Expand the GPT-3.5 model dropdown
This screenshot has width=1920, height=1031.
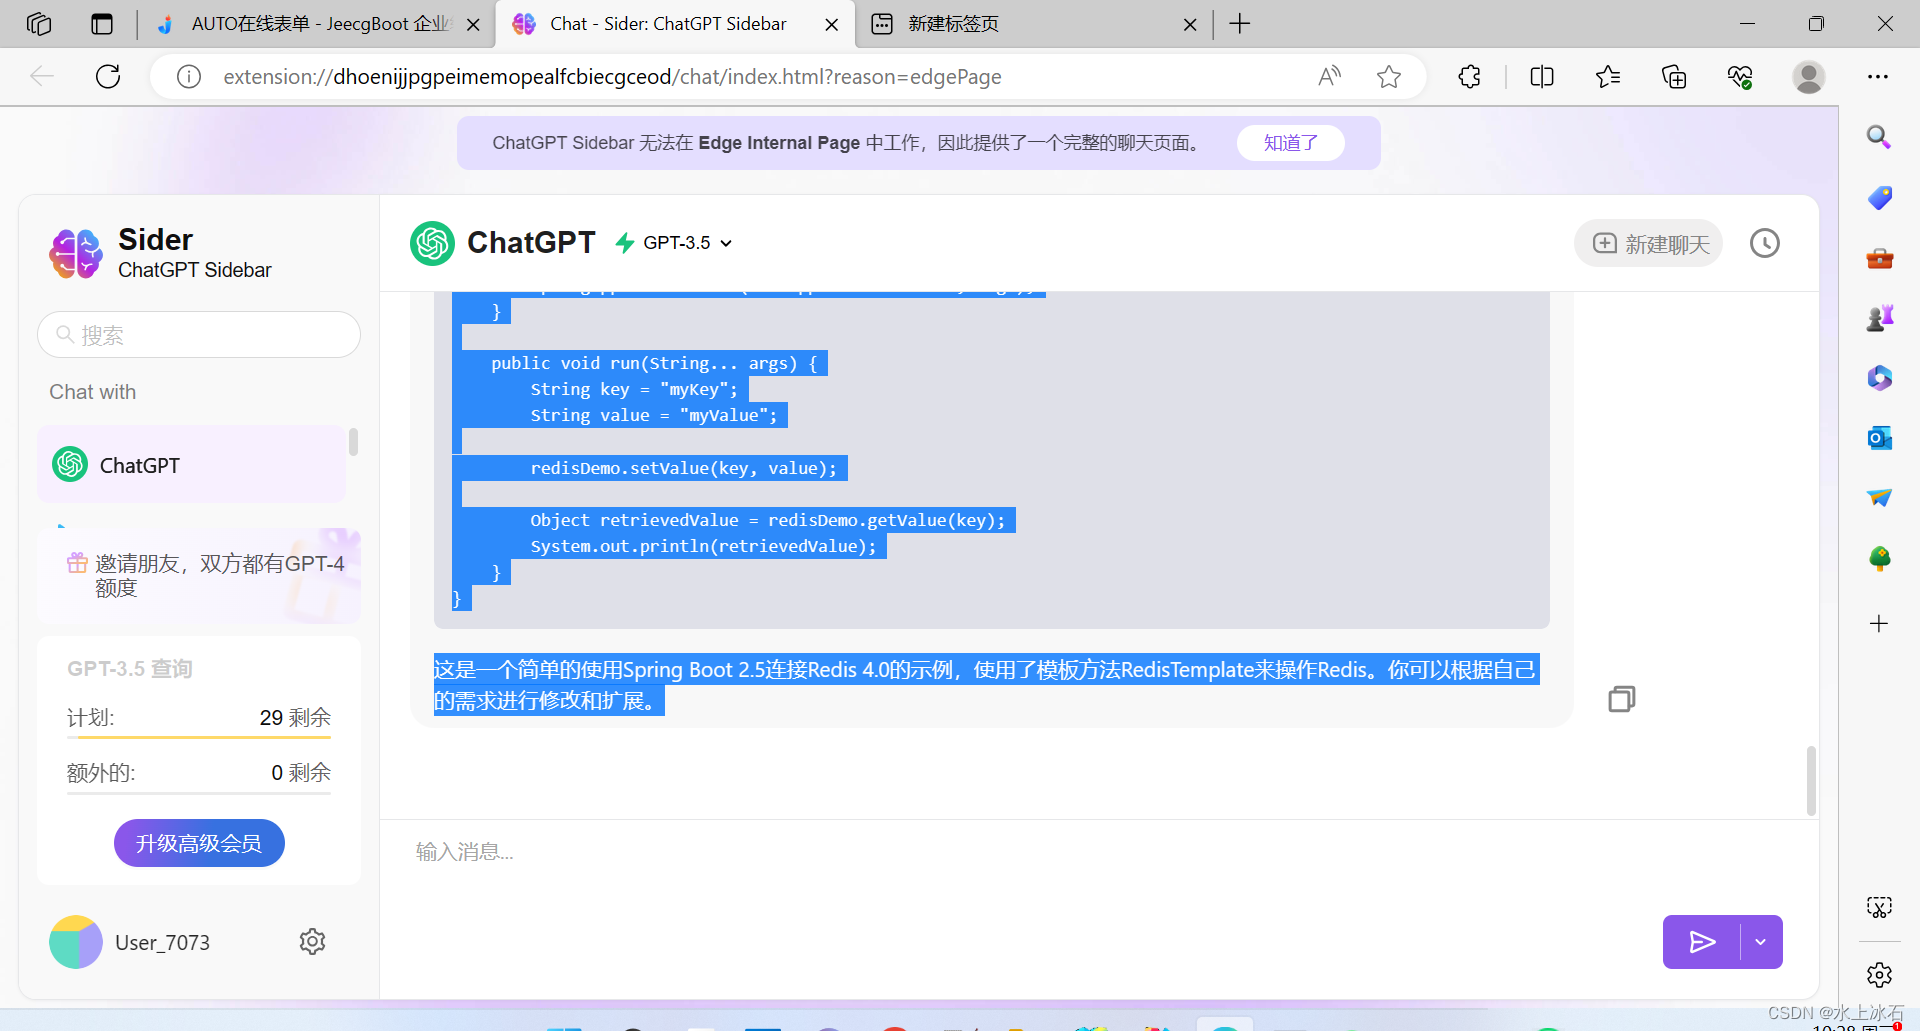688,242
